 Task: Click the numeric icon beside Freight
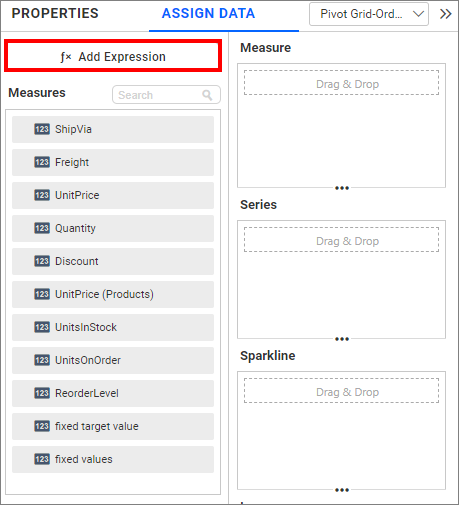42,162
